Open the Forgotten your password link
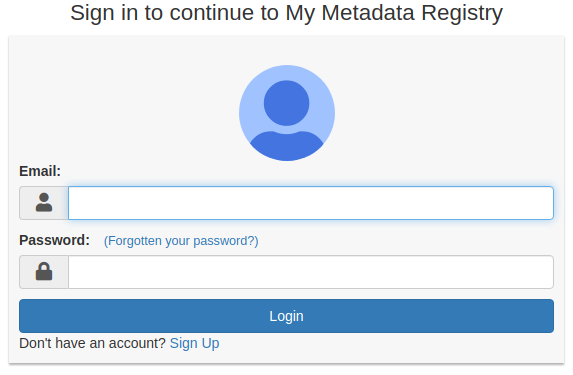 pos(181,241)
